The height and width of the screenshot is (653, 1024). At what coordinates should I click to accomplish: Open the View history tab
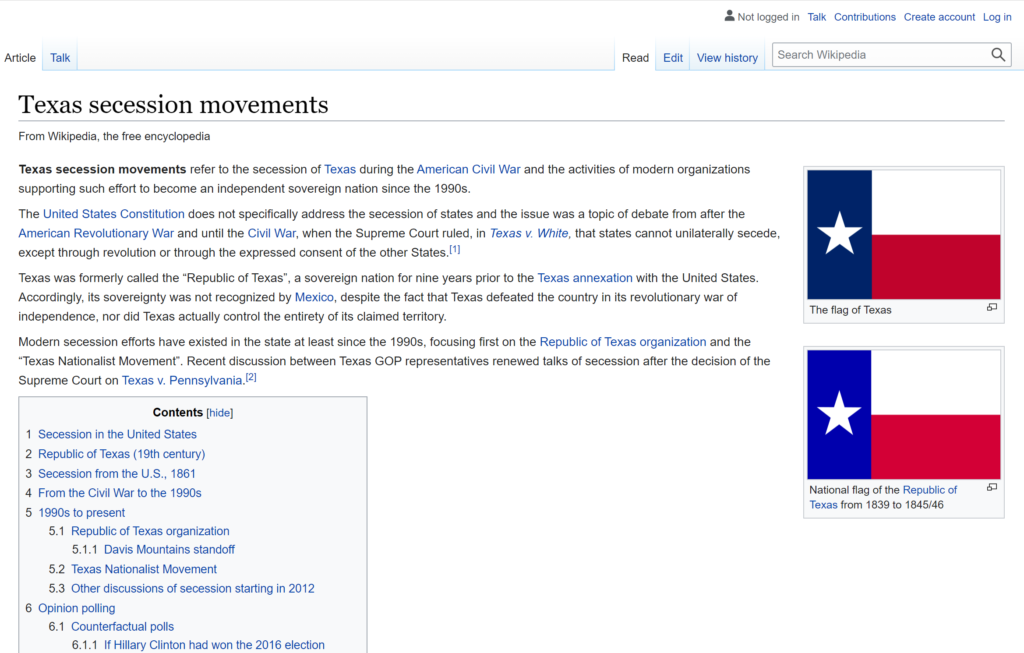[x=727, y=57]
